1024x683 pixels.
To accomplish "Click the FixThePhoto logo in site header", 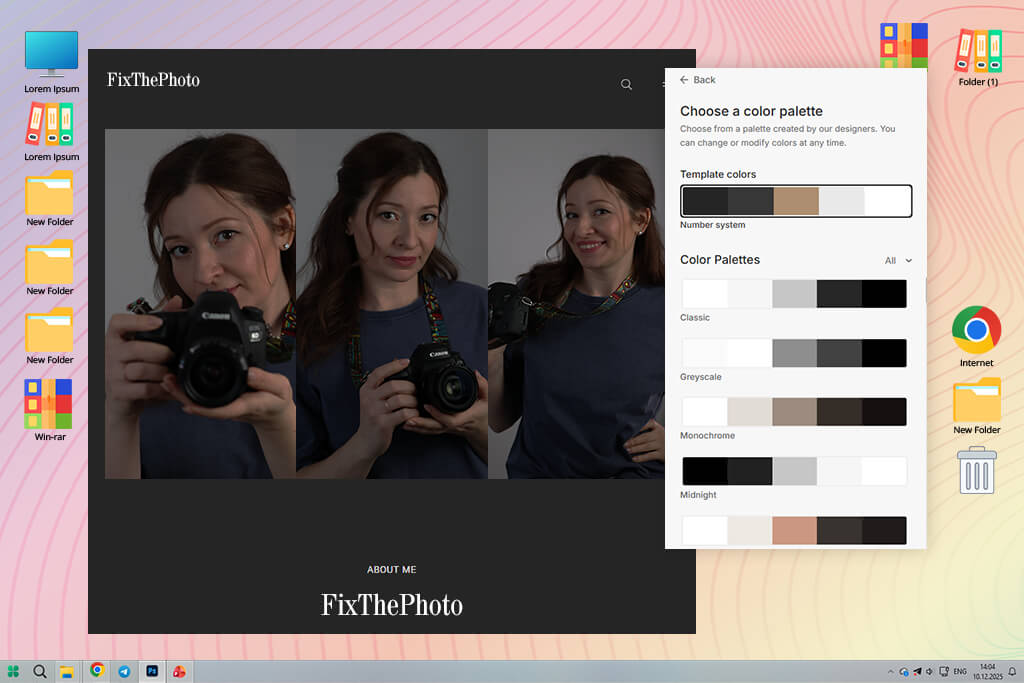I will tap(153, 80).
